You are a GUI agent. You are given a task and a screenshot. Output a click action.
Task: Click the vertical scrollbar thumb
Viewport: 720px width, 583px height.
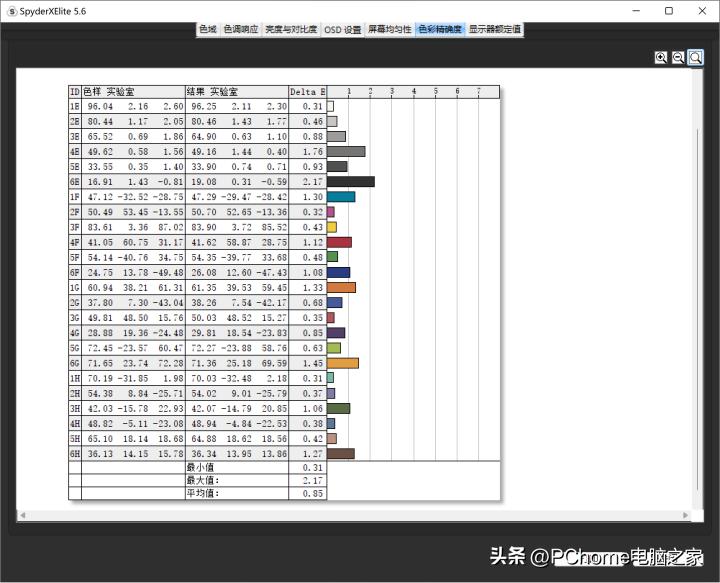[x=697, y=310]
